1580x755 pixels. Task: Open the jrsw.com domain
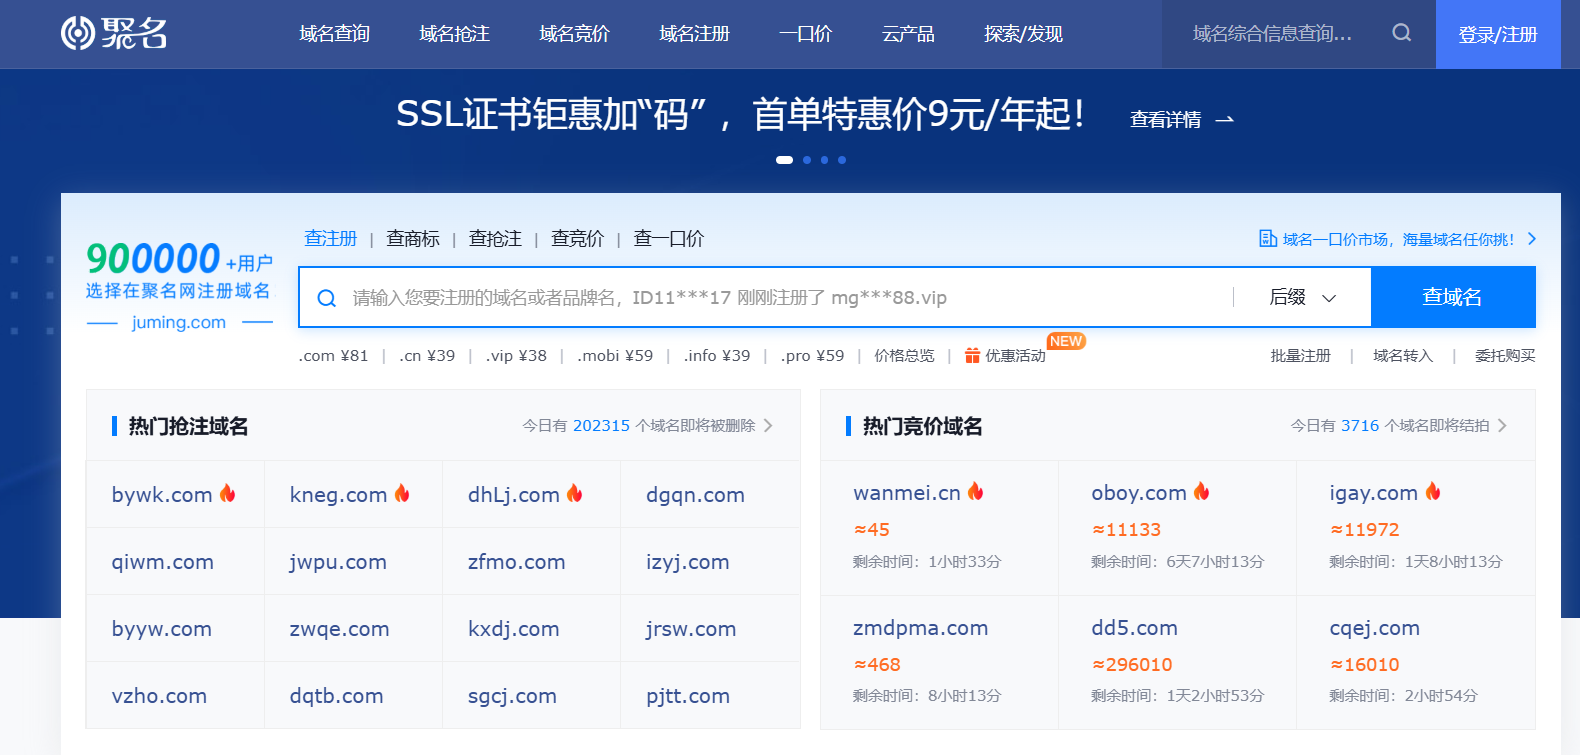[x=691, y=629]
